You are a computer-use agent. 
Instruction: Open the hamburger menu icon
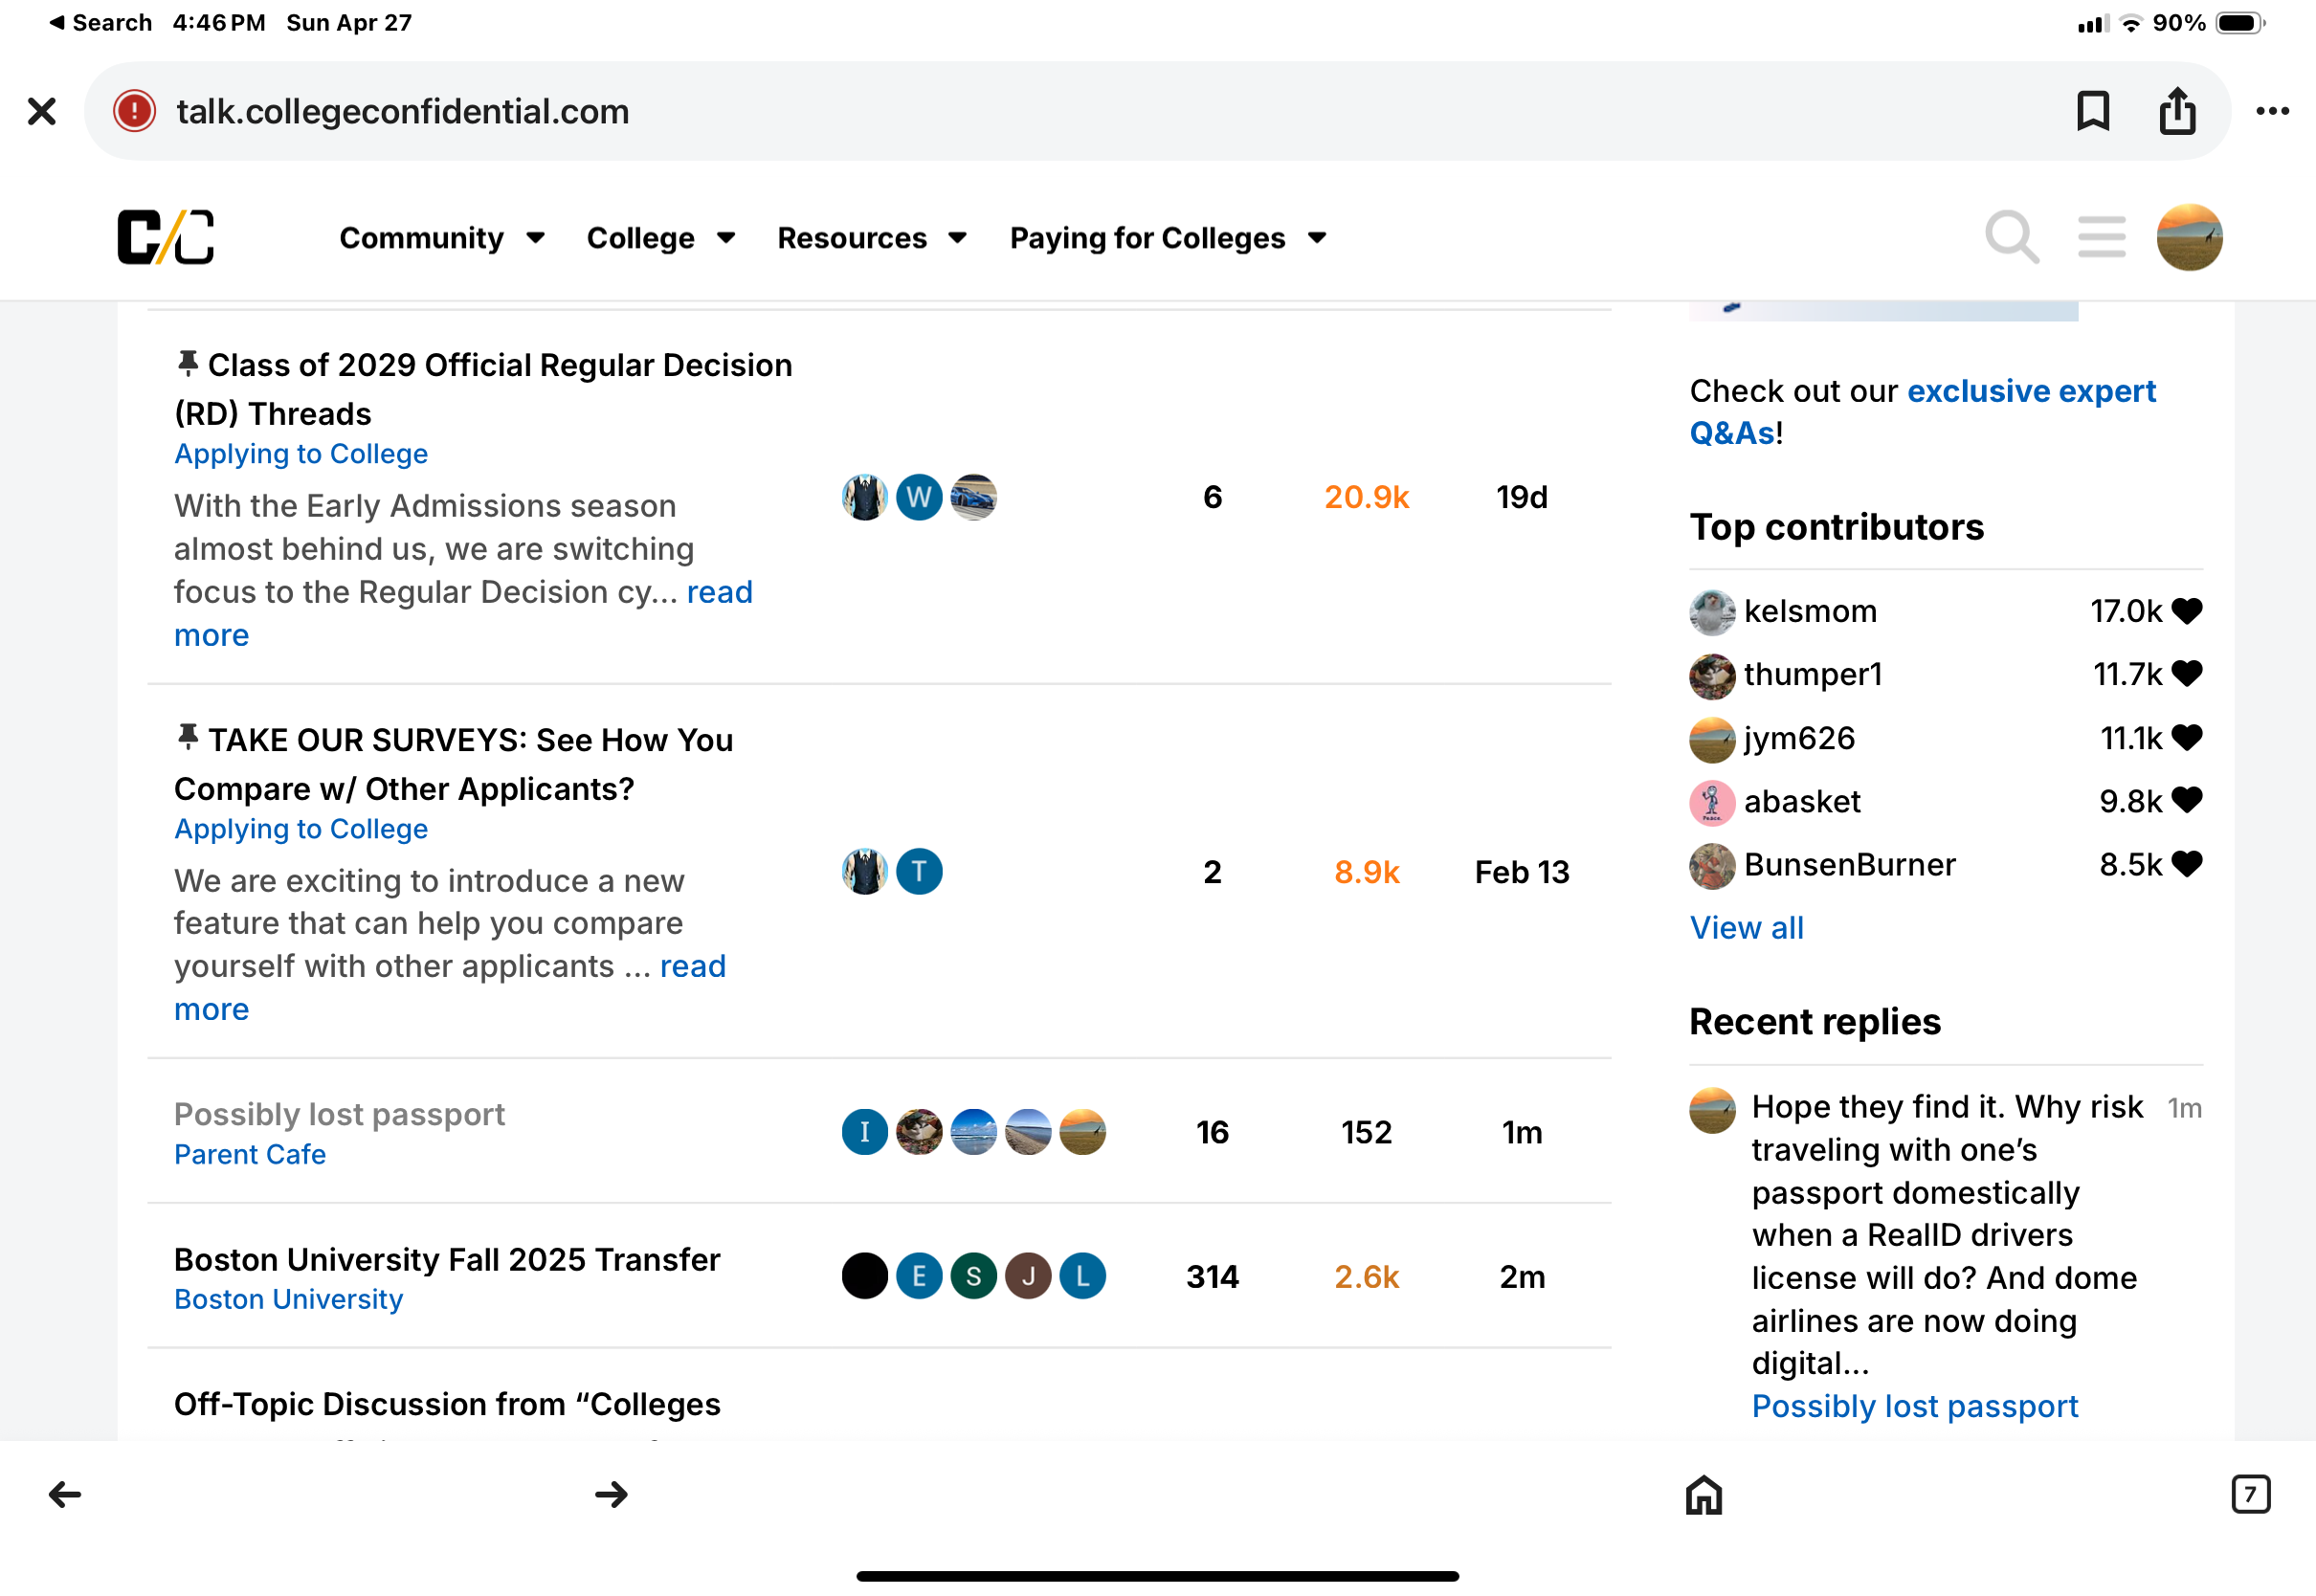[2101, 238]
